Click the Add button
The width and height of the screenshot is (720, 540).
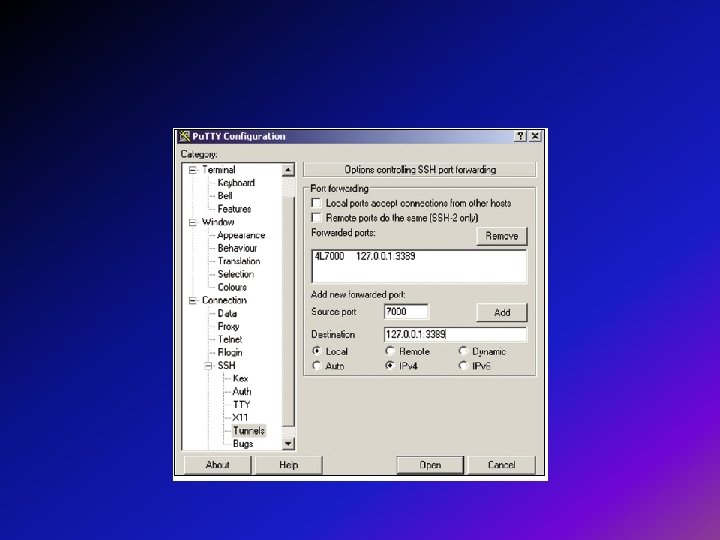pos(502,312)
